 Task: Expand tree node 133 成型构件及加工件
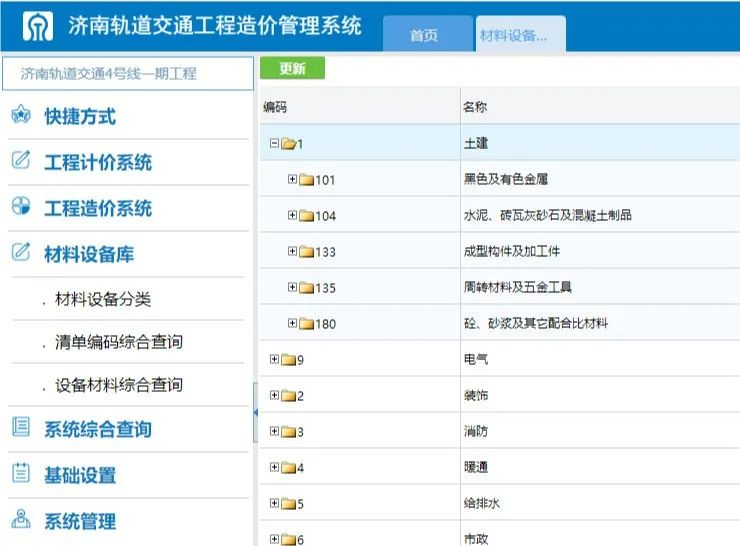point(292,252)
